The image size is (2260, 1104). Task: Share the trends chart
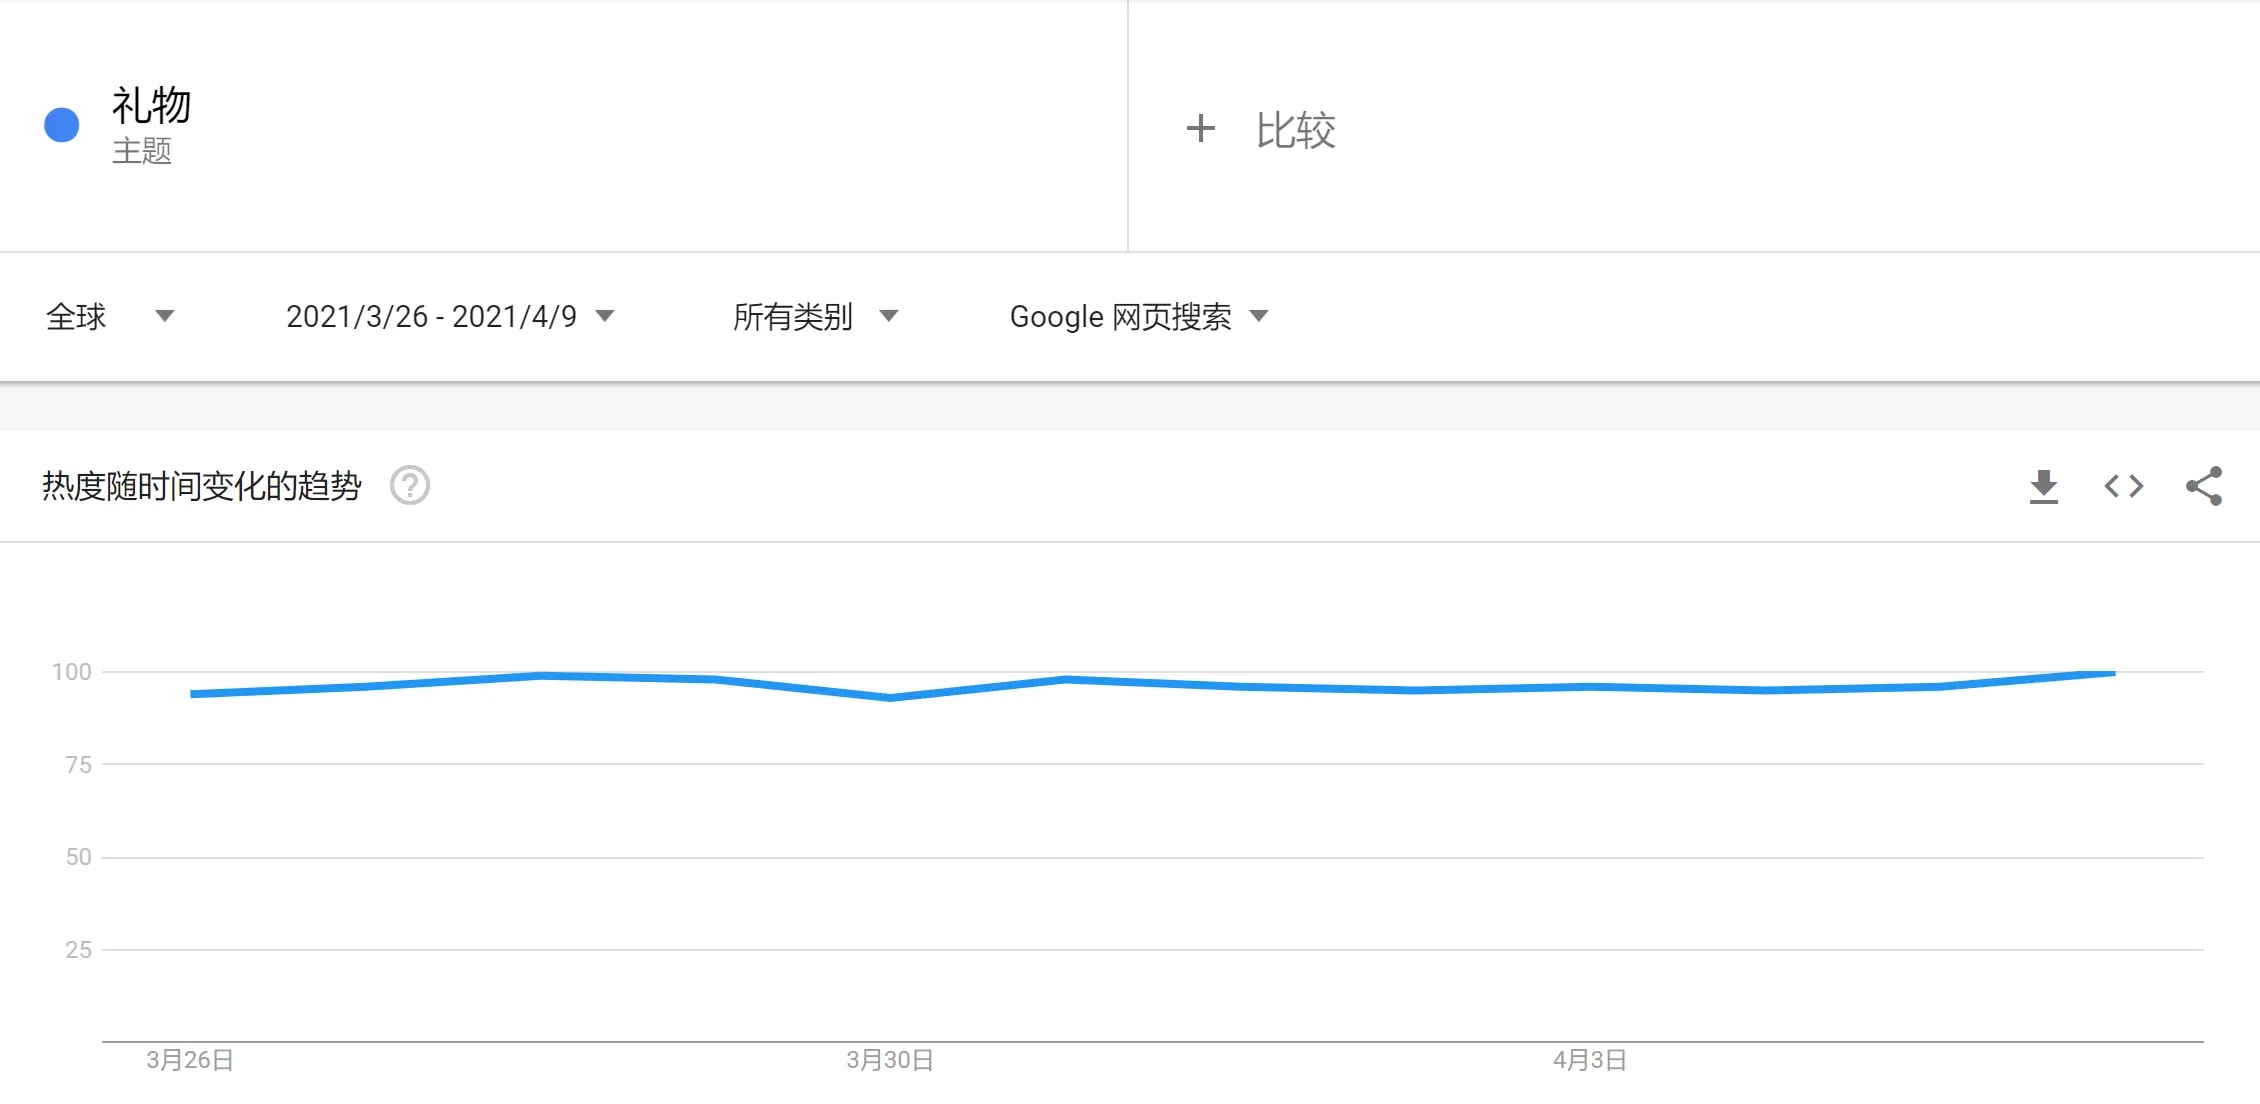2203,486
